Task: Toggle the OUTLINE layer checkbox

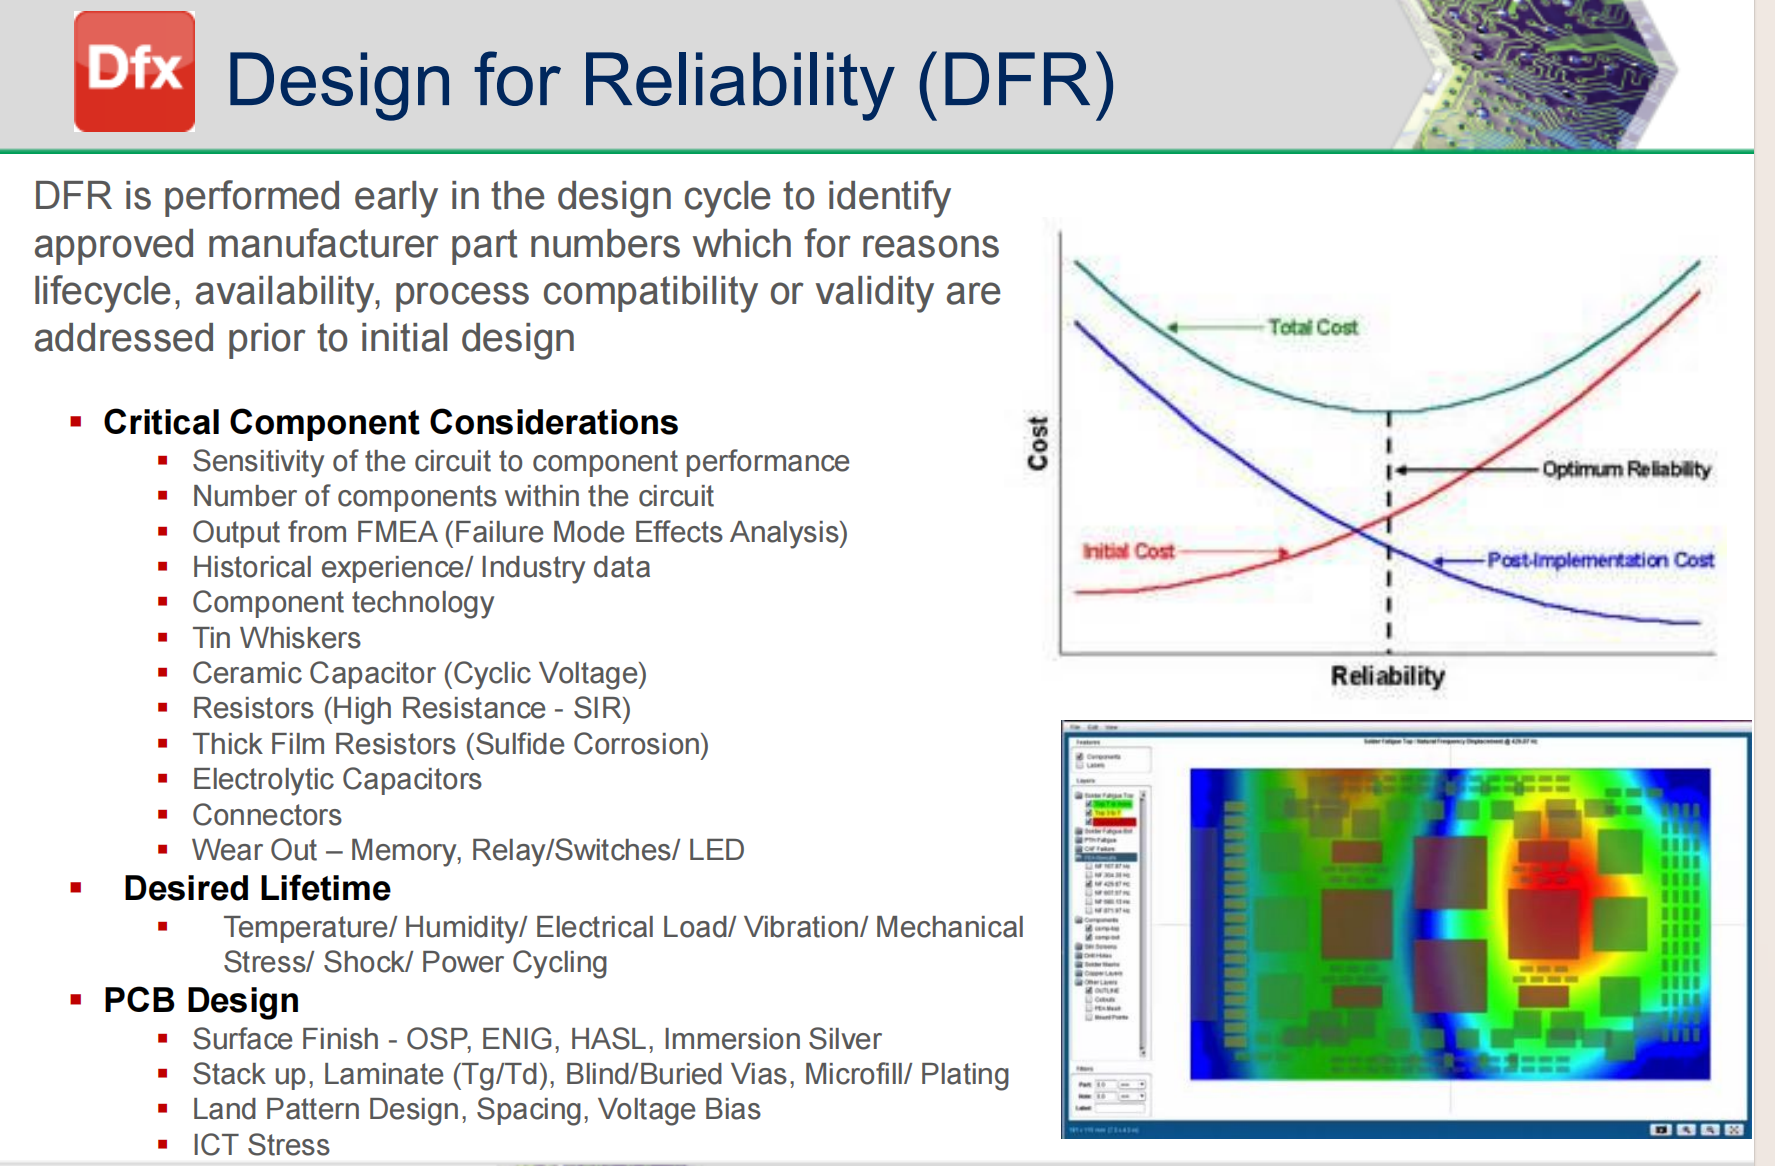Action: (1089, 990)
